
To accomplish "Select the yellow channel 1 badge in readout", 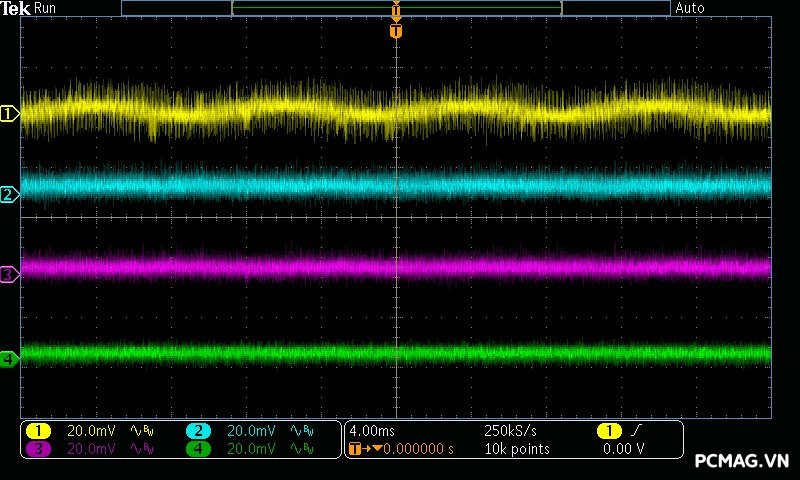I will pyautogui.click(x=38, y=431).
